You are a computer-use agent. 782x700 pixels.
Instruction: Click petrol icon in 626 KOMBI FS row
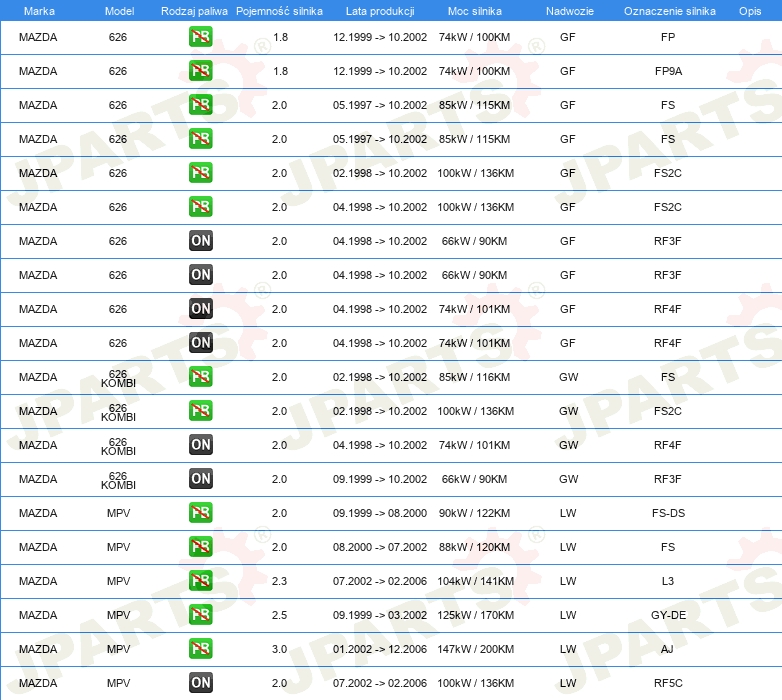[x=200, y=377]
